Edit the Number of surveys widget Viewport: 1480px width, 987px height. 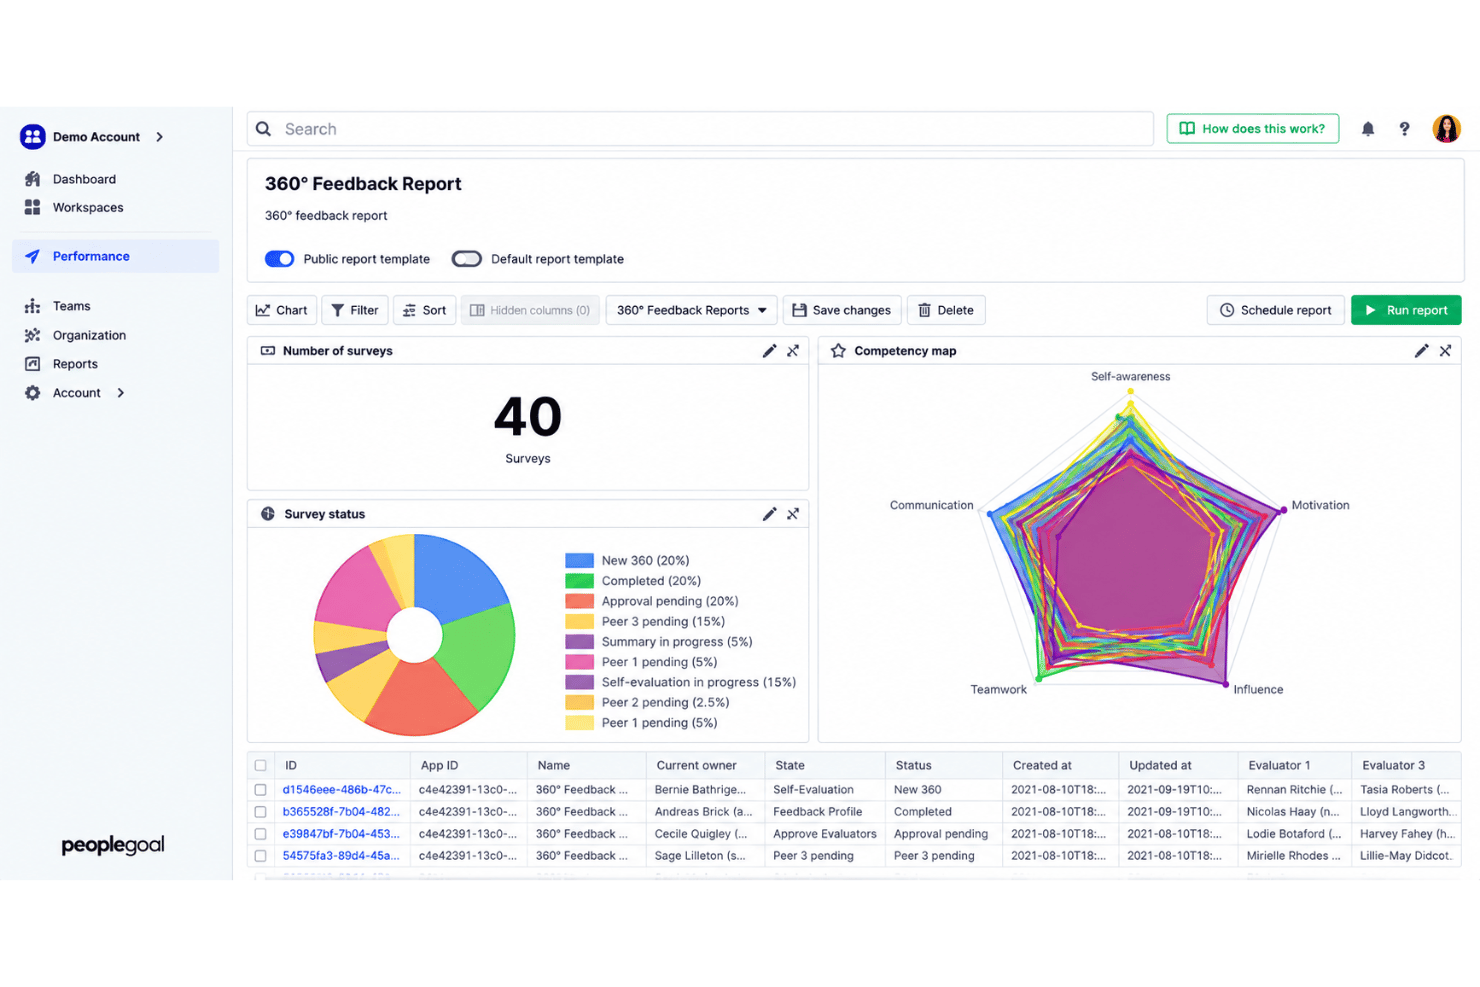coord(769,351)
